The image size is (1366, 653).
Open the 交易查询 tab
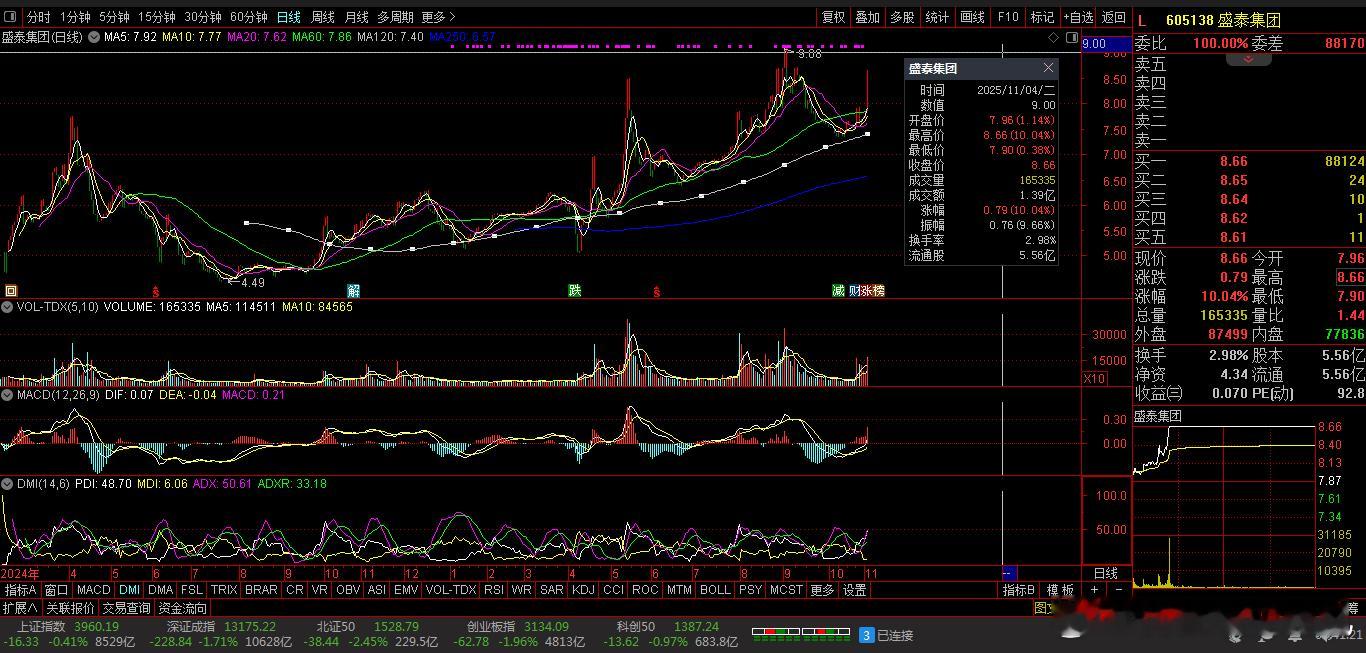[x=126, y=608]
